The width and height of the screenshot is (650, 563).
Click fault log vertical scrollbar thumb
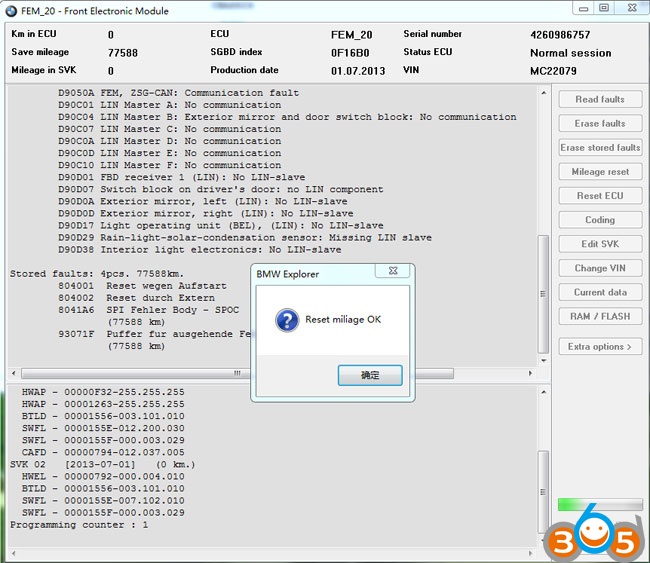click(x=543, y=294)
